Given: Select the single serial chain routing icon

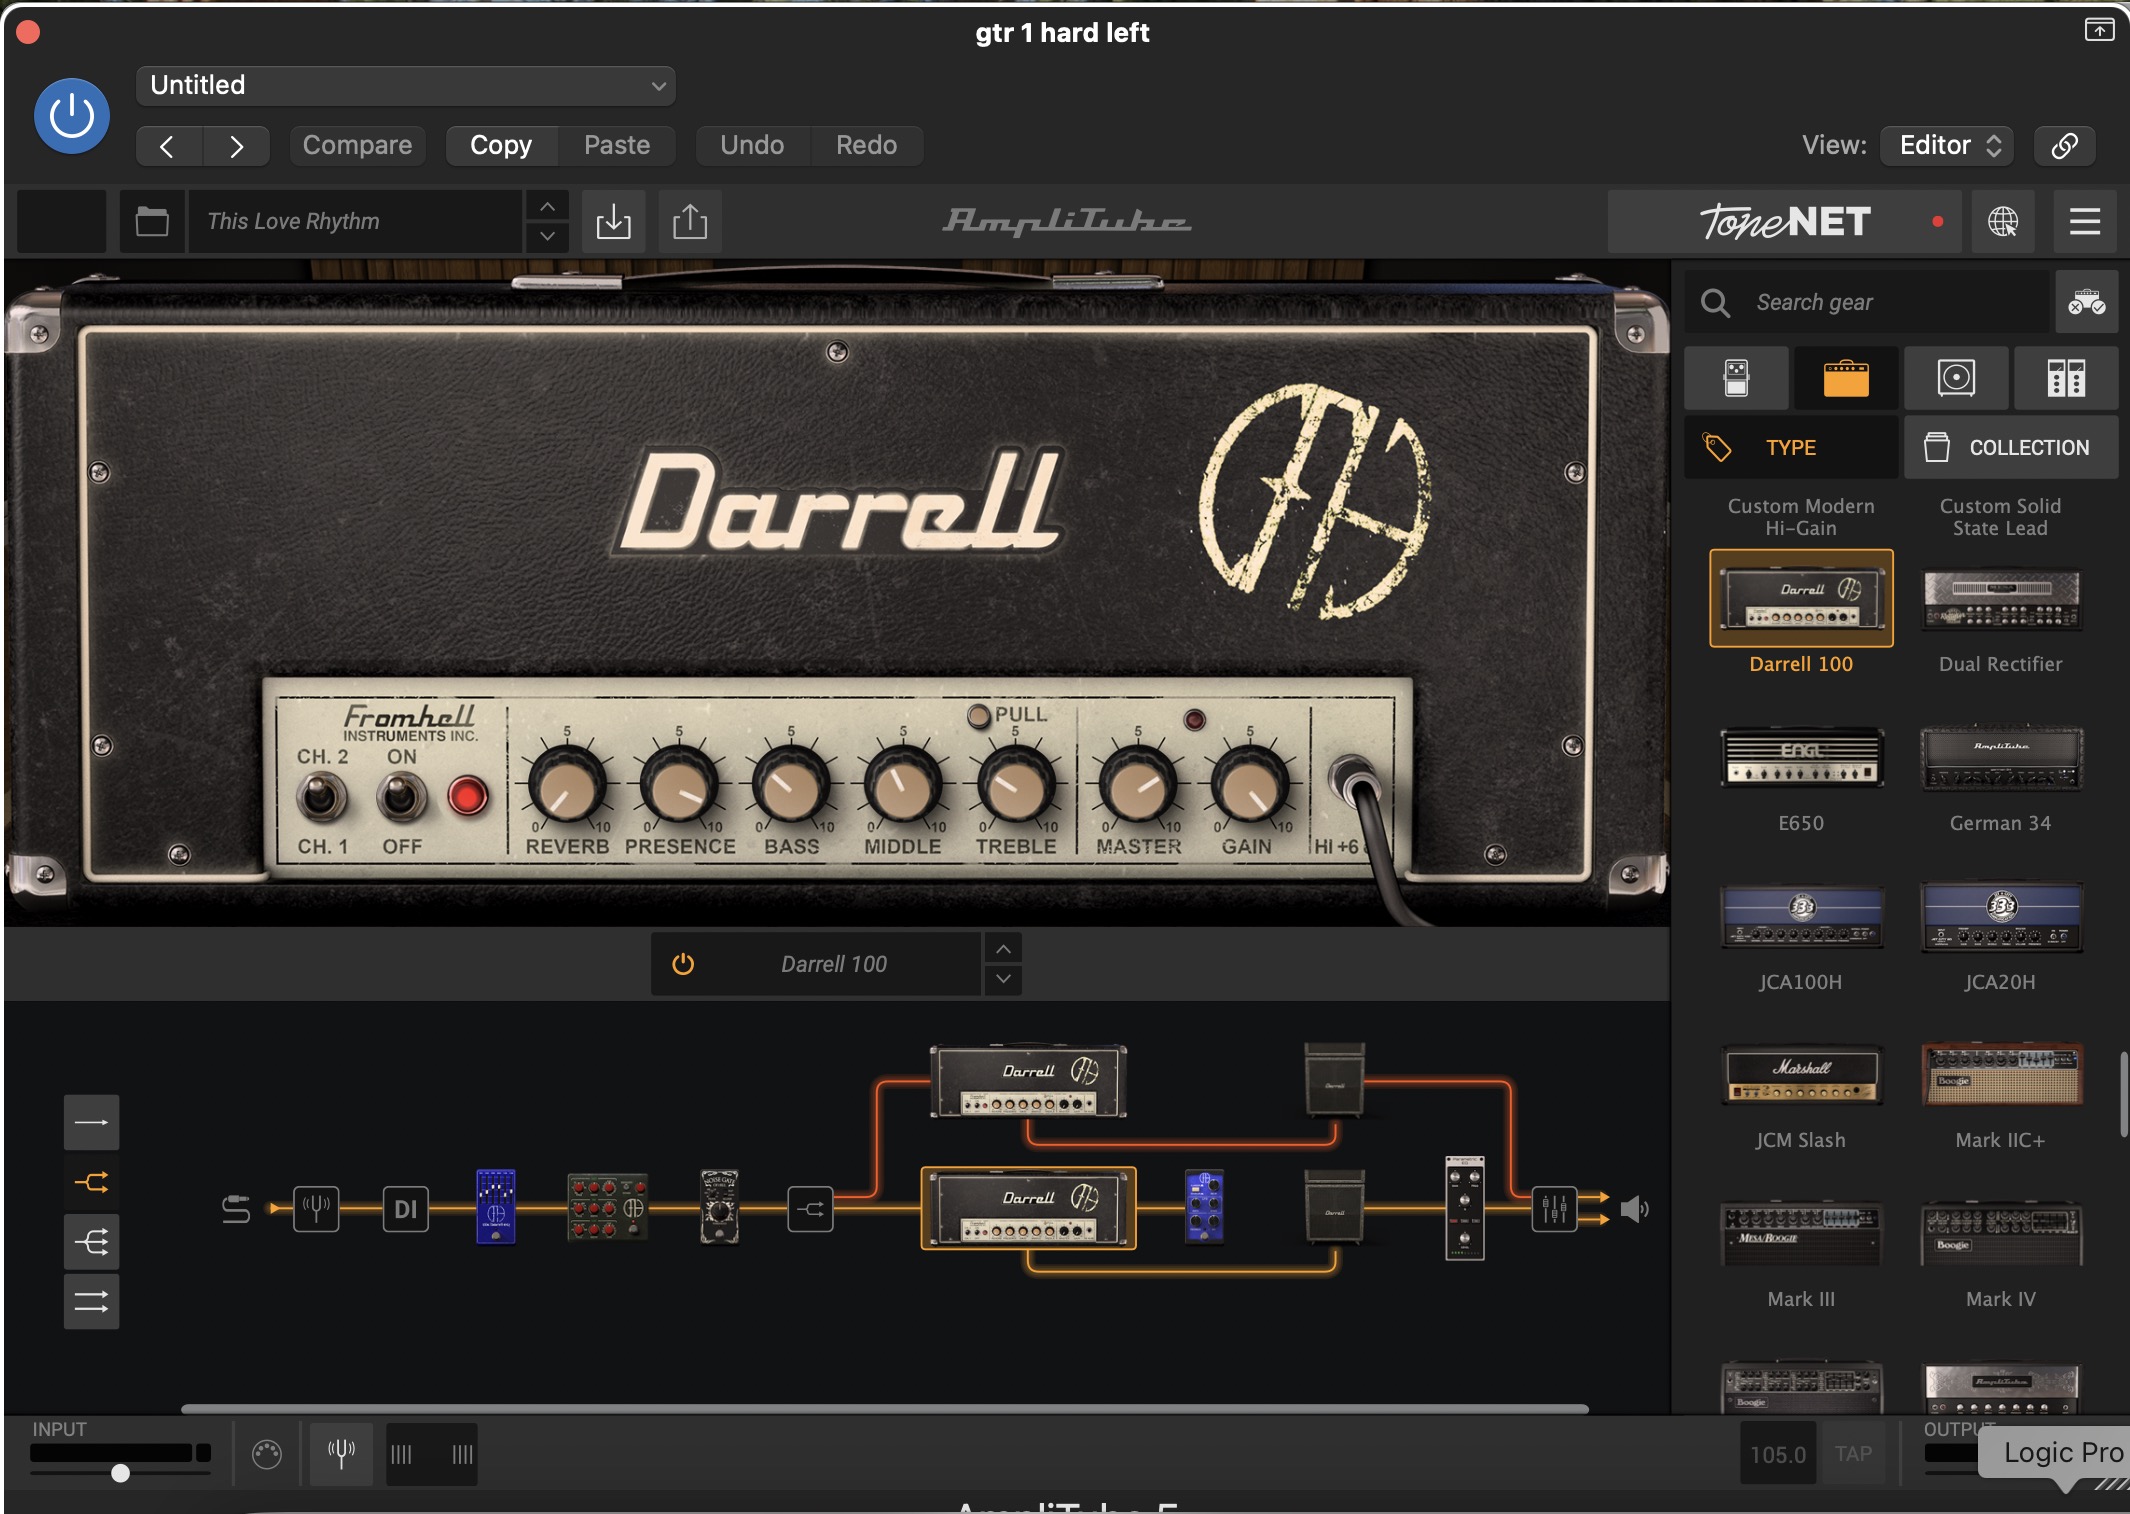Looking at the screenshot, I should pyautogui.click(x=91, y=1122).
